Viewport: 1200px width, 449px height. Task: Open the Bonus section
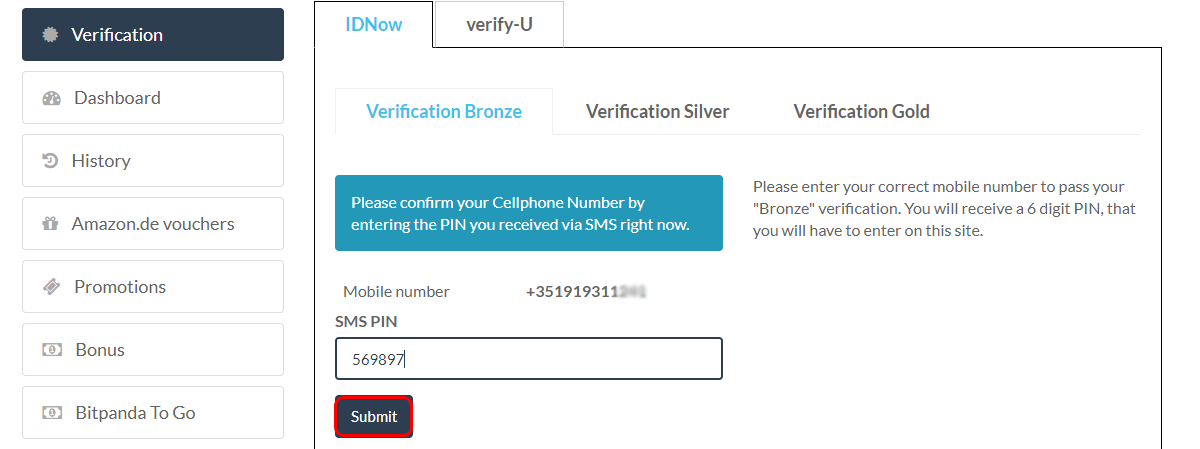(153, 350)
